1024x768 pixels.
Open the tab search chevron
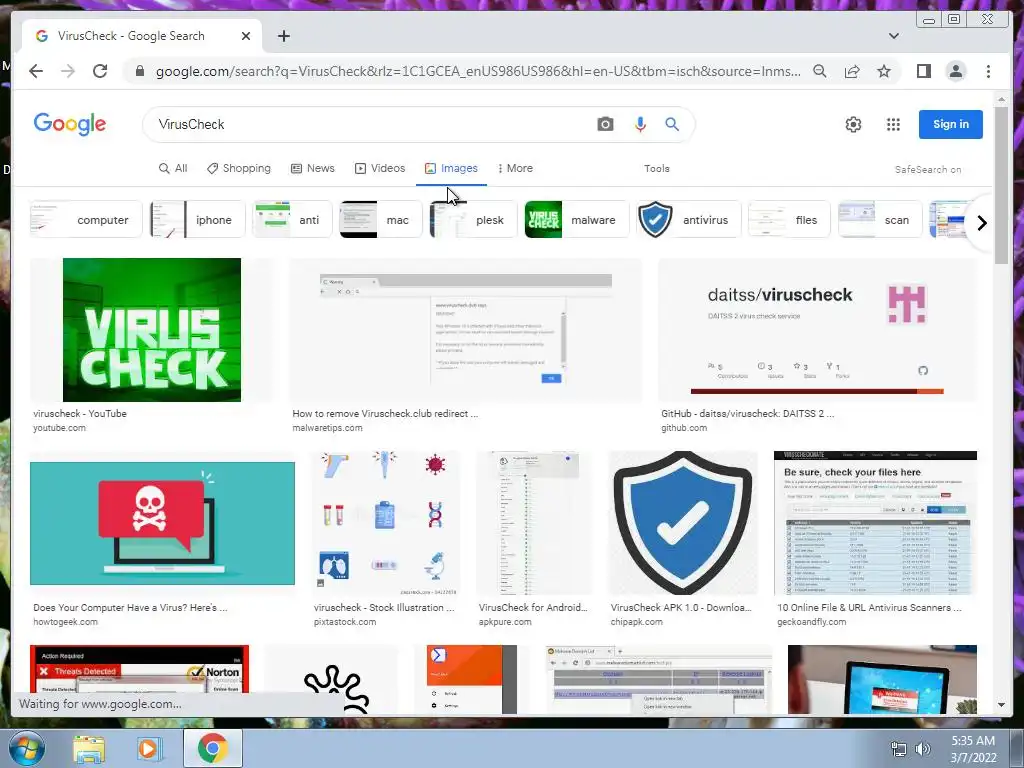893,36
